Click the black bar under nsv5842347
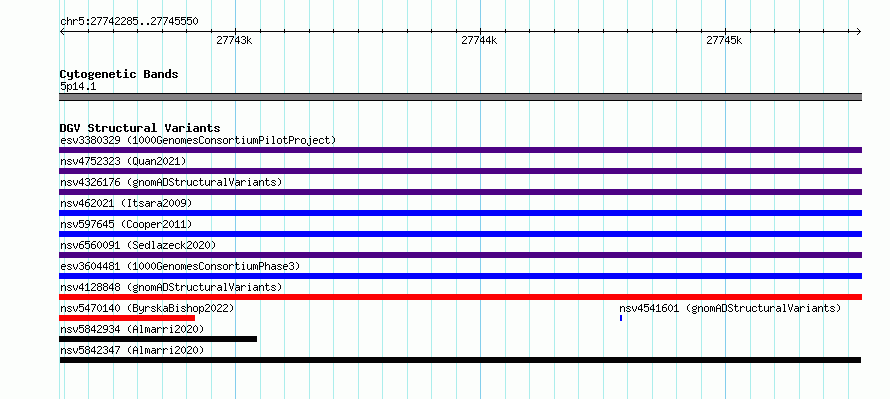890x399 pixels. (x=460, y=360)
